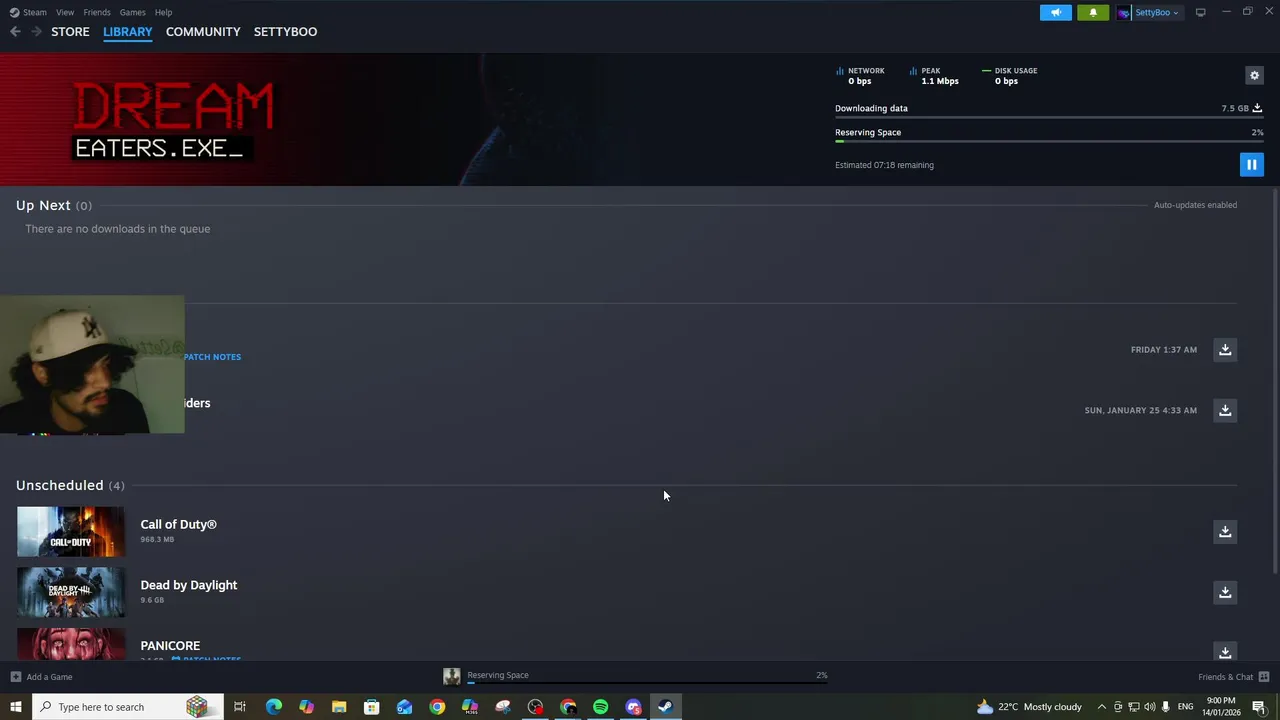Open Steam announcements megaphone button

coord(1055,12)
